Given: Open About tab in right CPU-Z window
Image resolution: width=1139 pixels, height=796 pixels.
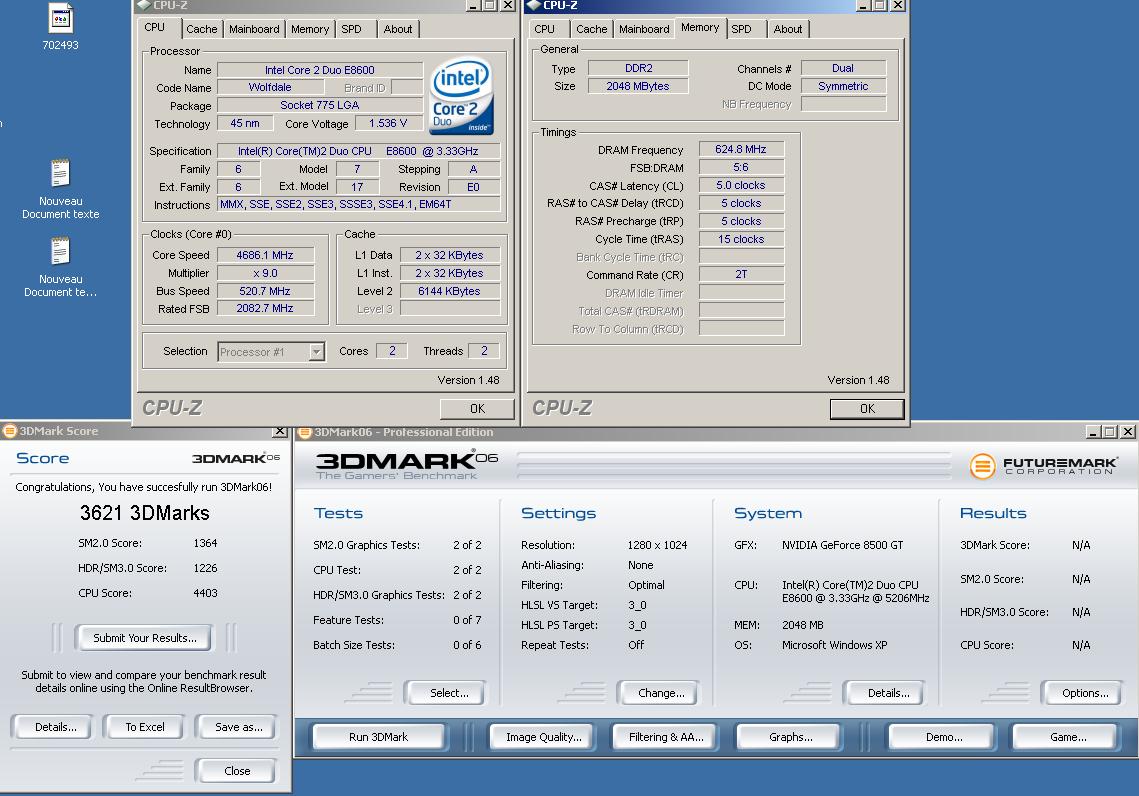Looking at the screenshot, I should [x=787, y=29].
